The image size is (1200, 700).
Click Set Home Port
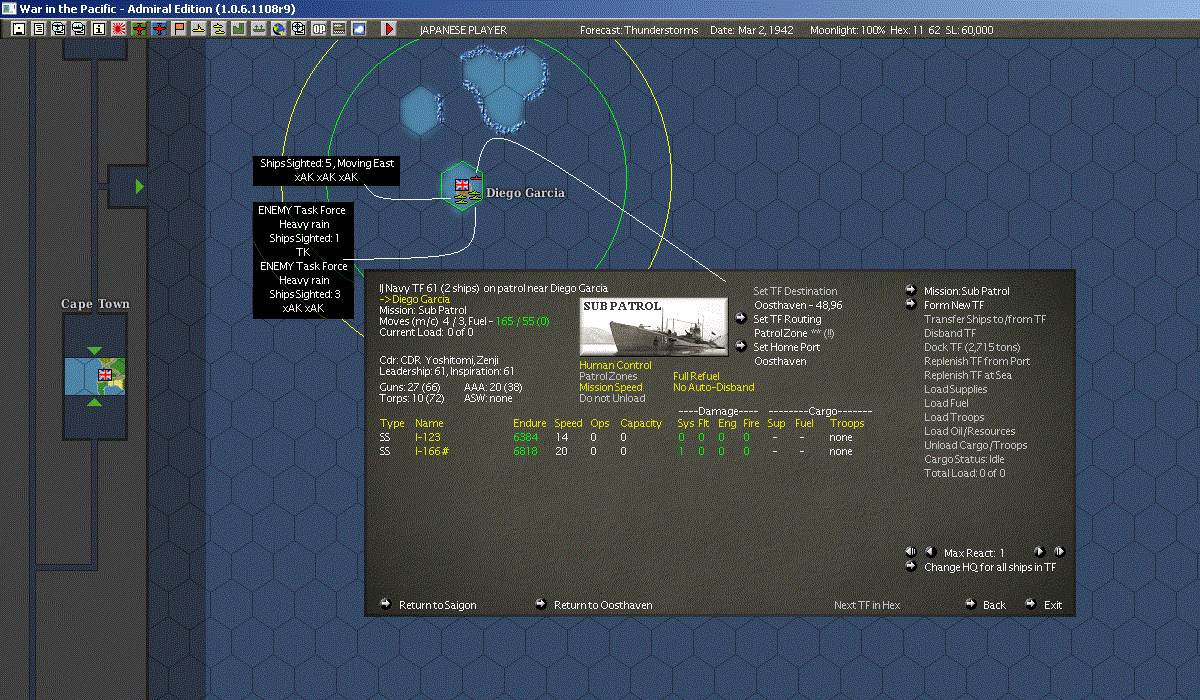pyautogui.click(x=787, y=347)
